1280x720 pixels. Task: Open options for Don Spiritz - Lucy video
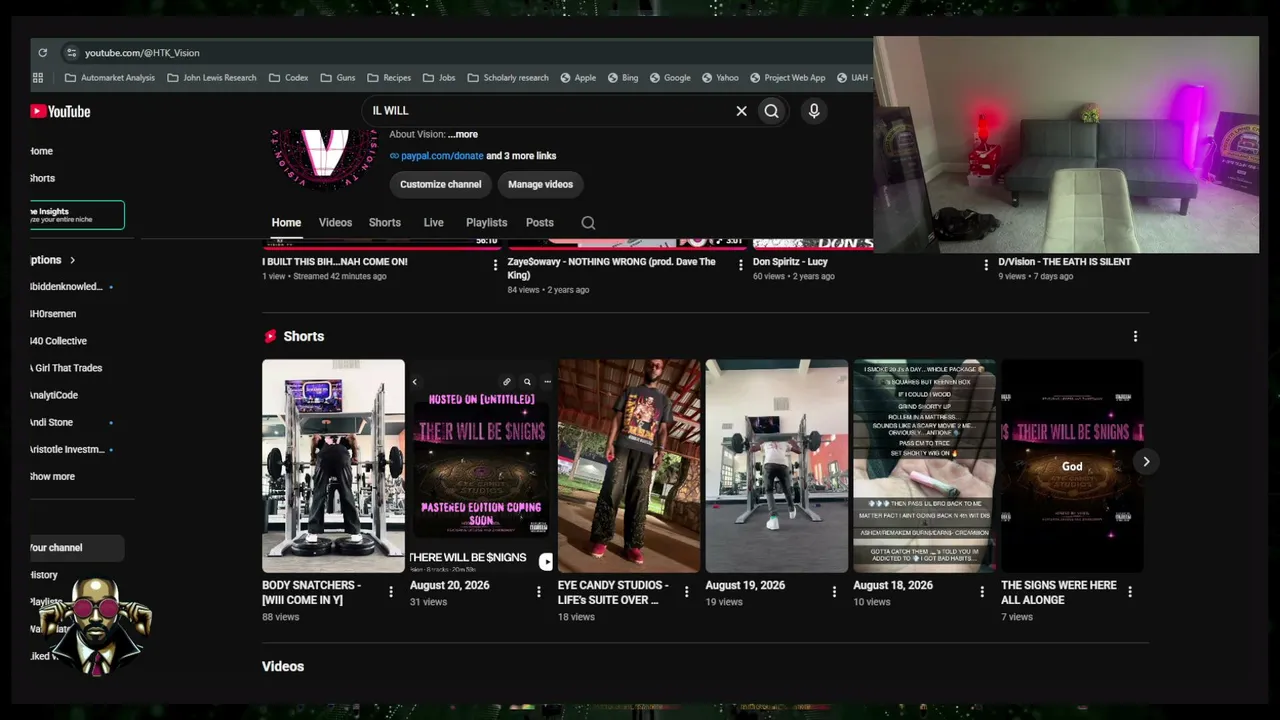coord(986,265)
